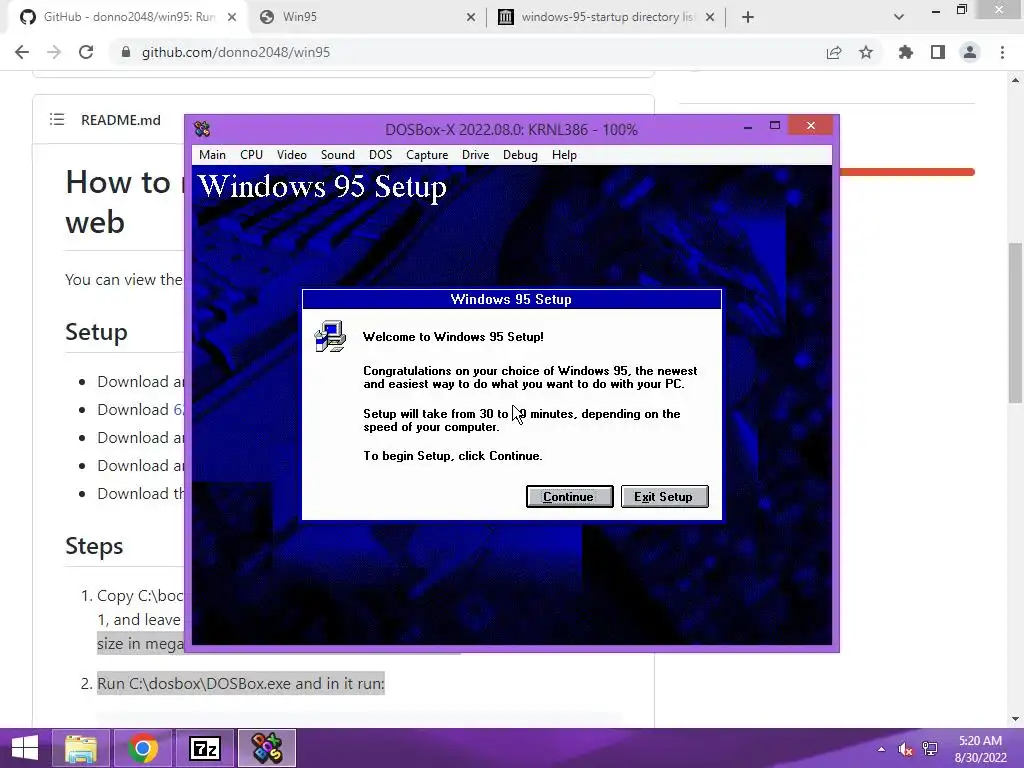This screenshot has width=1024, height=768.
Task: Click the red progress bar on GitHub page
Action: tap(907, 172)
